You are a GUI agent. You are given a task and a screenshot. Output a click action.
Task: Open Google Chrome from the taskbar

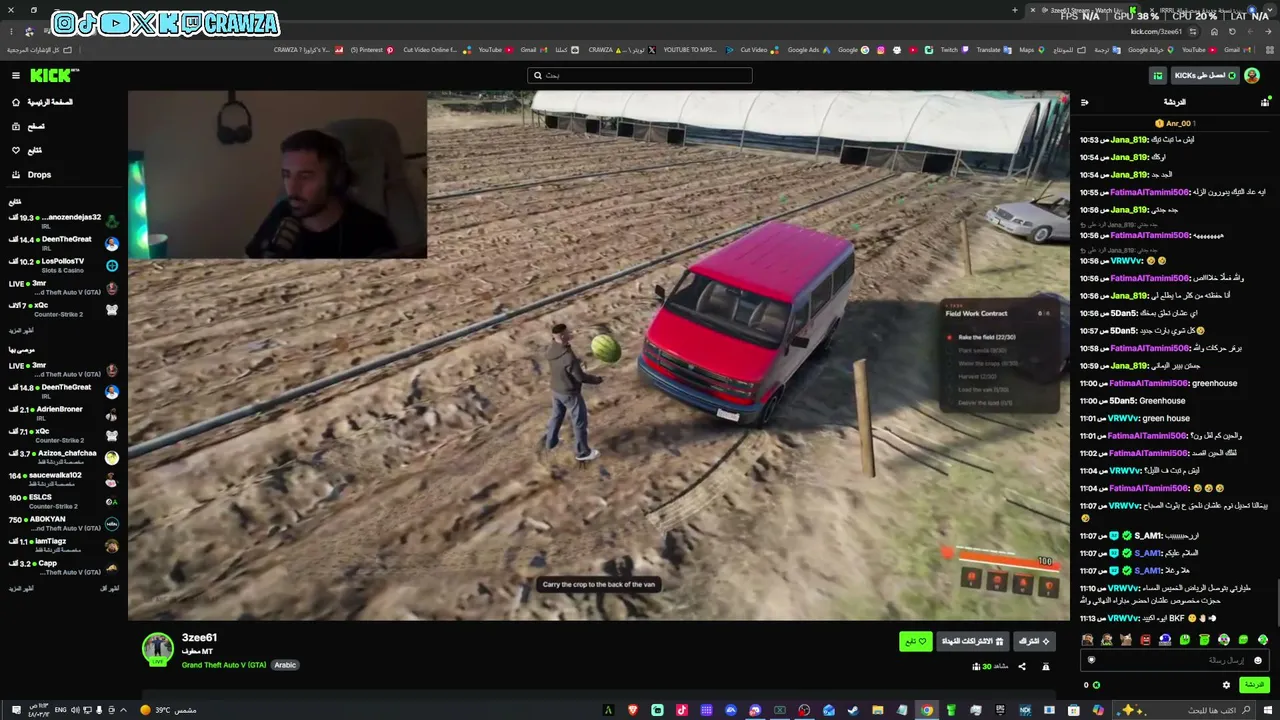tap(927, 710)
